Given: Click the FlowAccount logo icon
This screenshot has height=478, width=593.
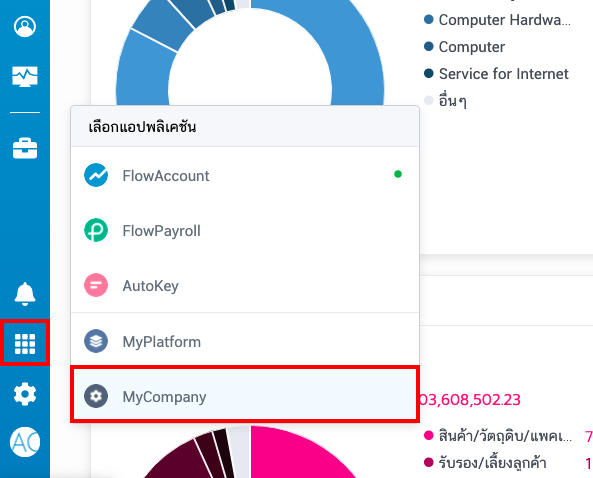Looking at the screenshot, I should coord(96,175).
